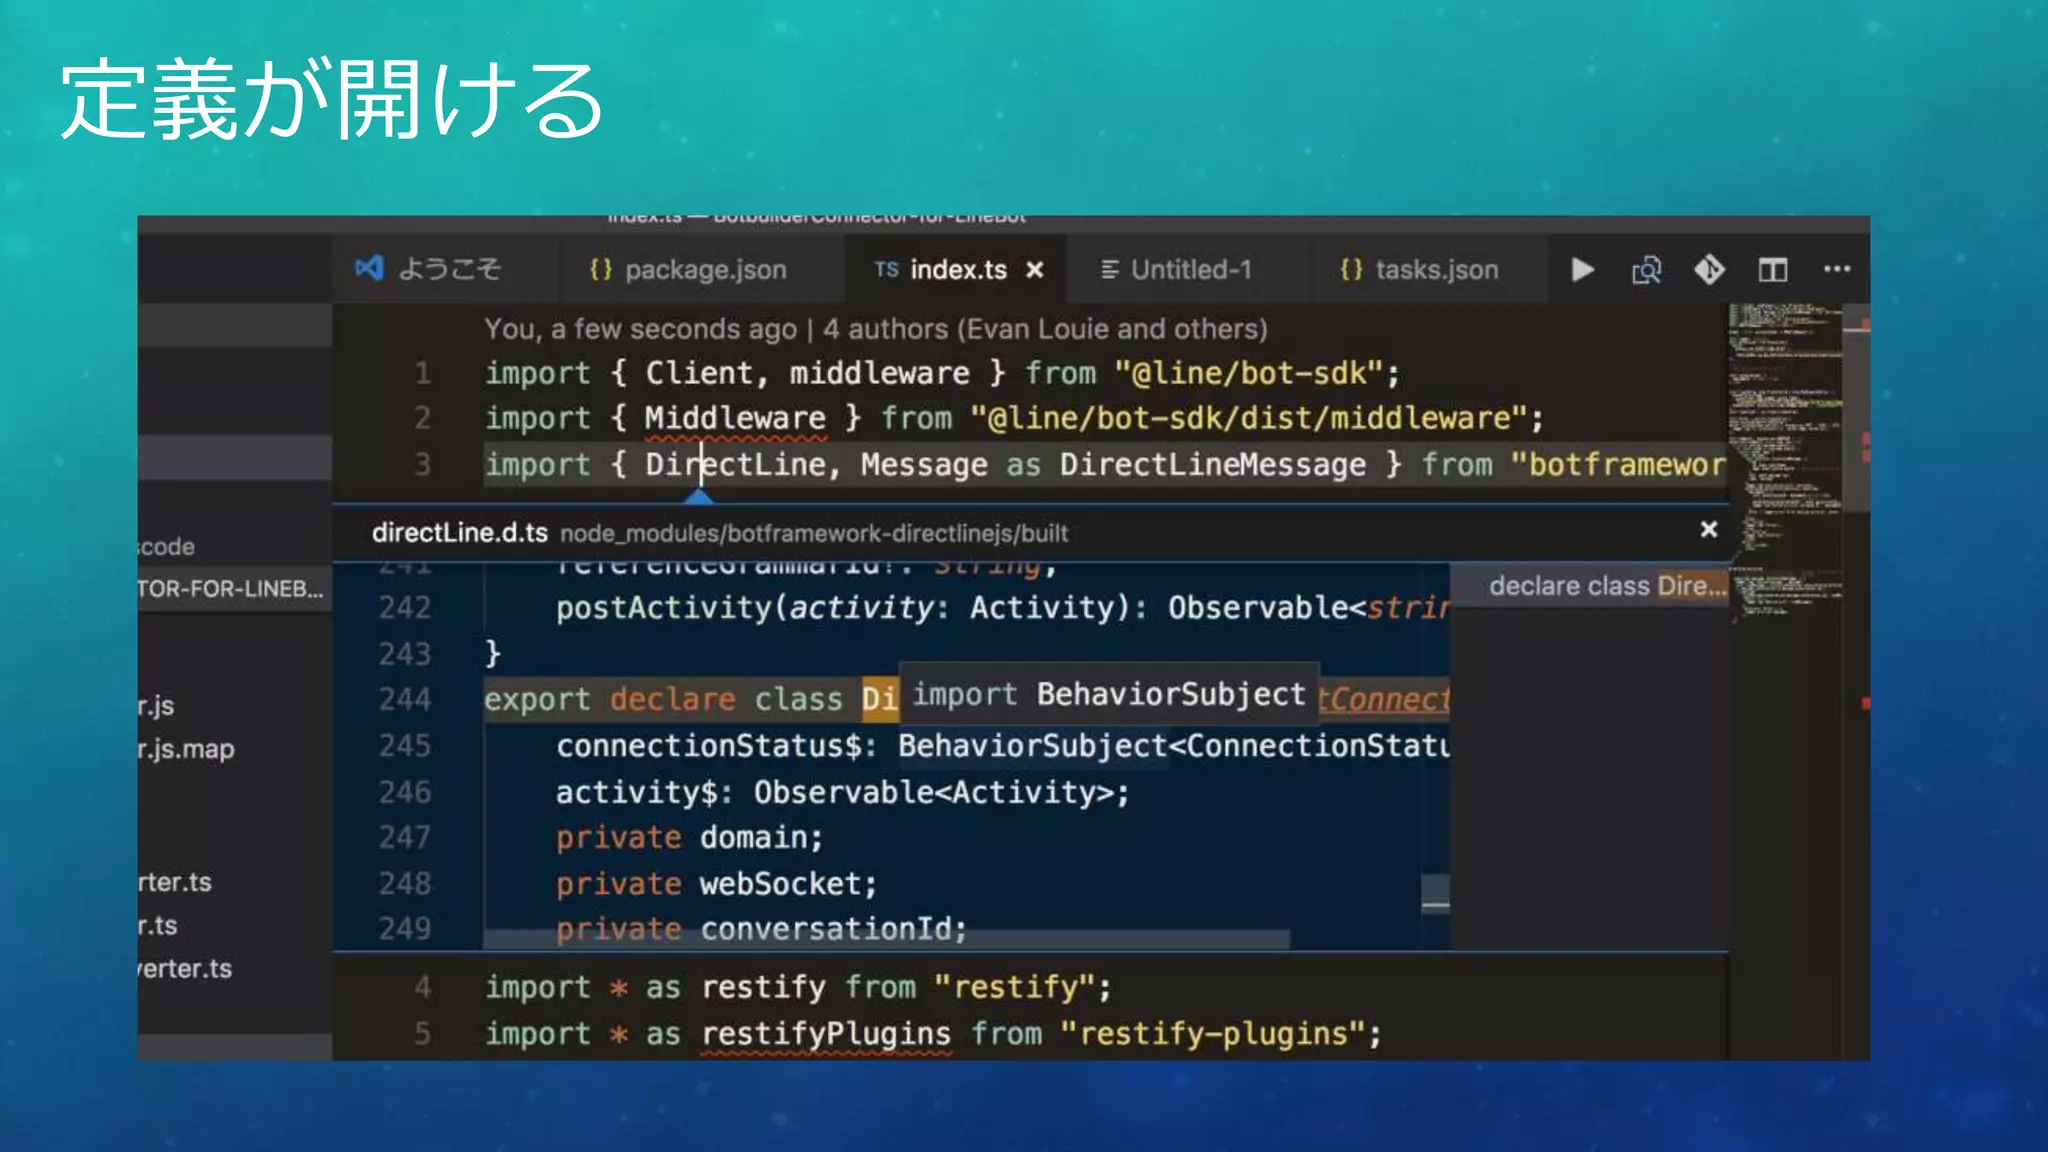Switch to the package.json tab
Image resolution: width=2048 pixels, height=1152 pixels.
tap(705, 270)
